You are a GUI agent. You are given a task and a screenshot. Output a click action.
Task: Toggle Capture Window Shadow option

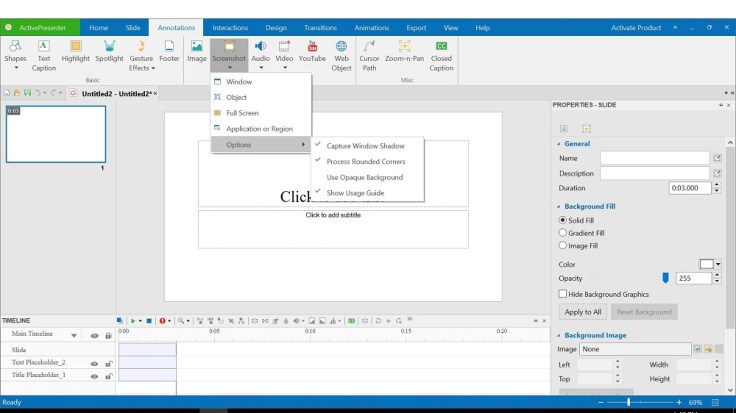tap(367, 146)
